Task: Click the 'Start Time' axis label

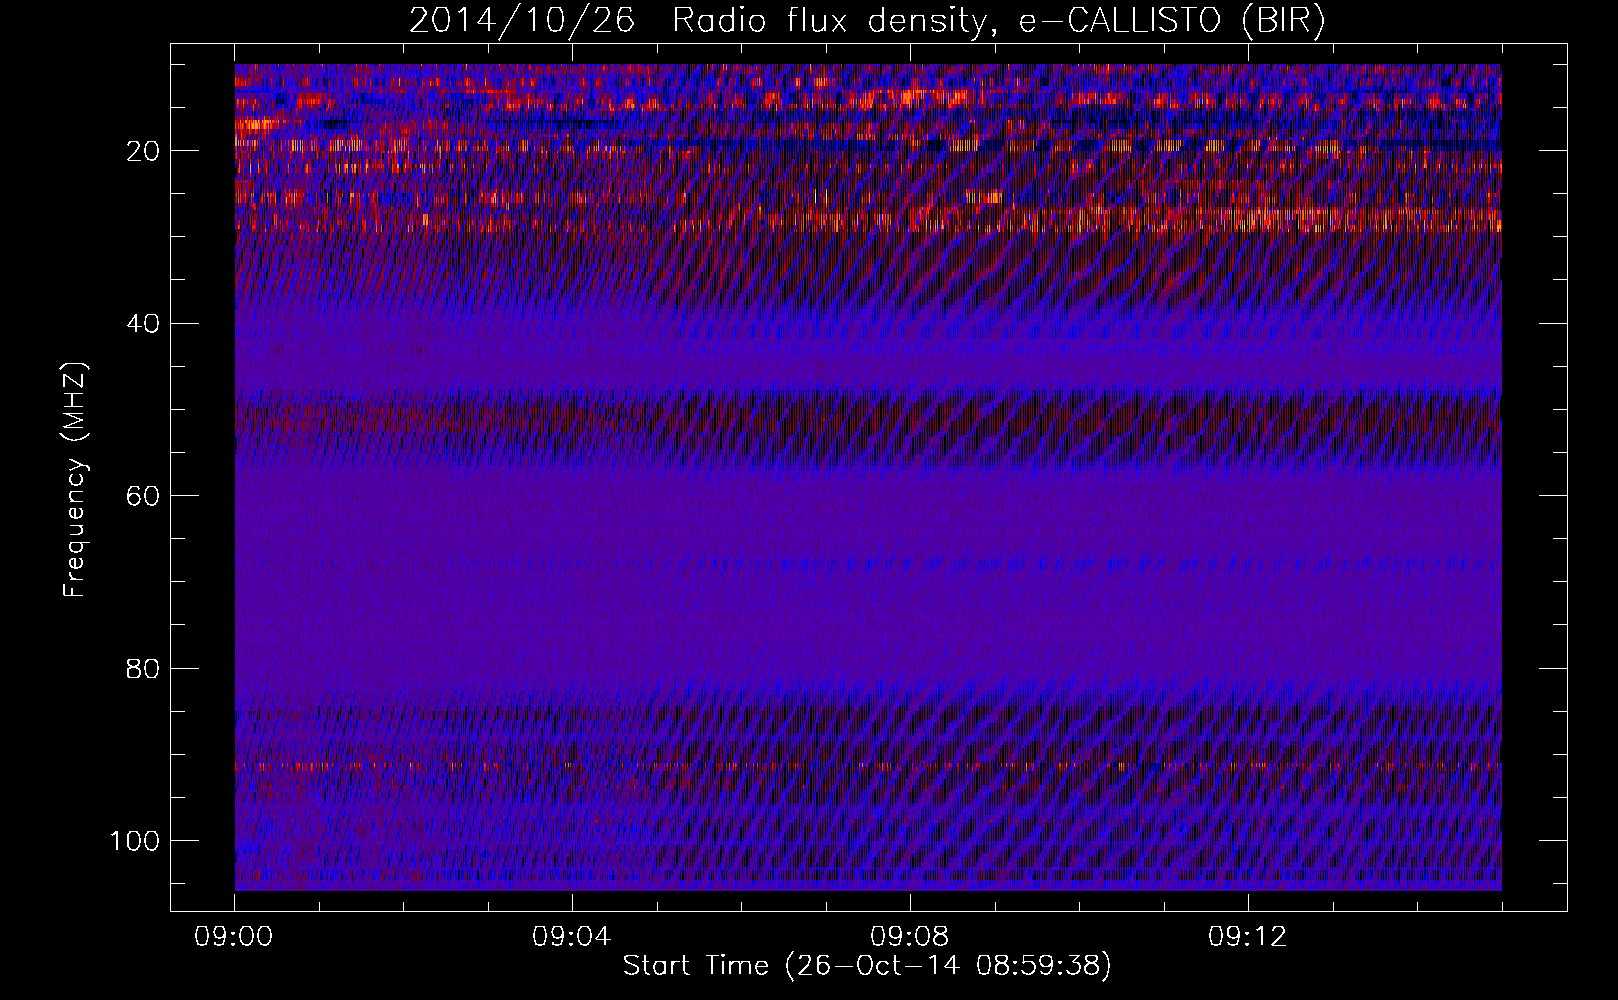Action: [867, 966]
